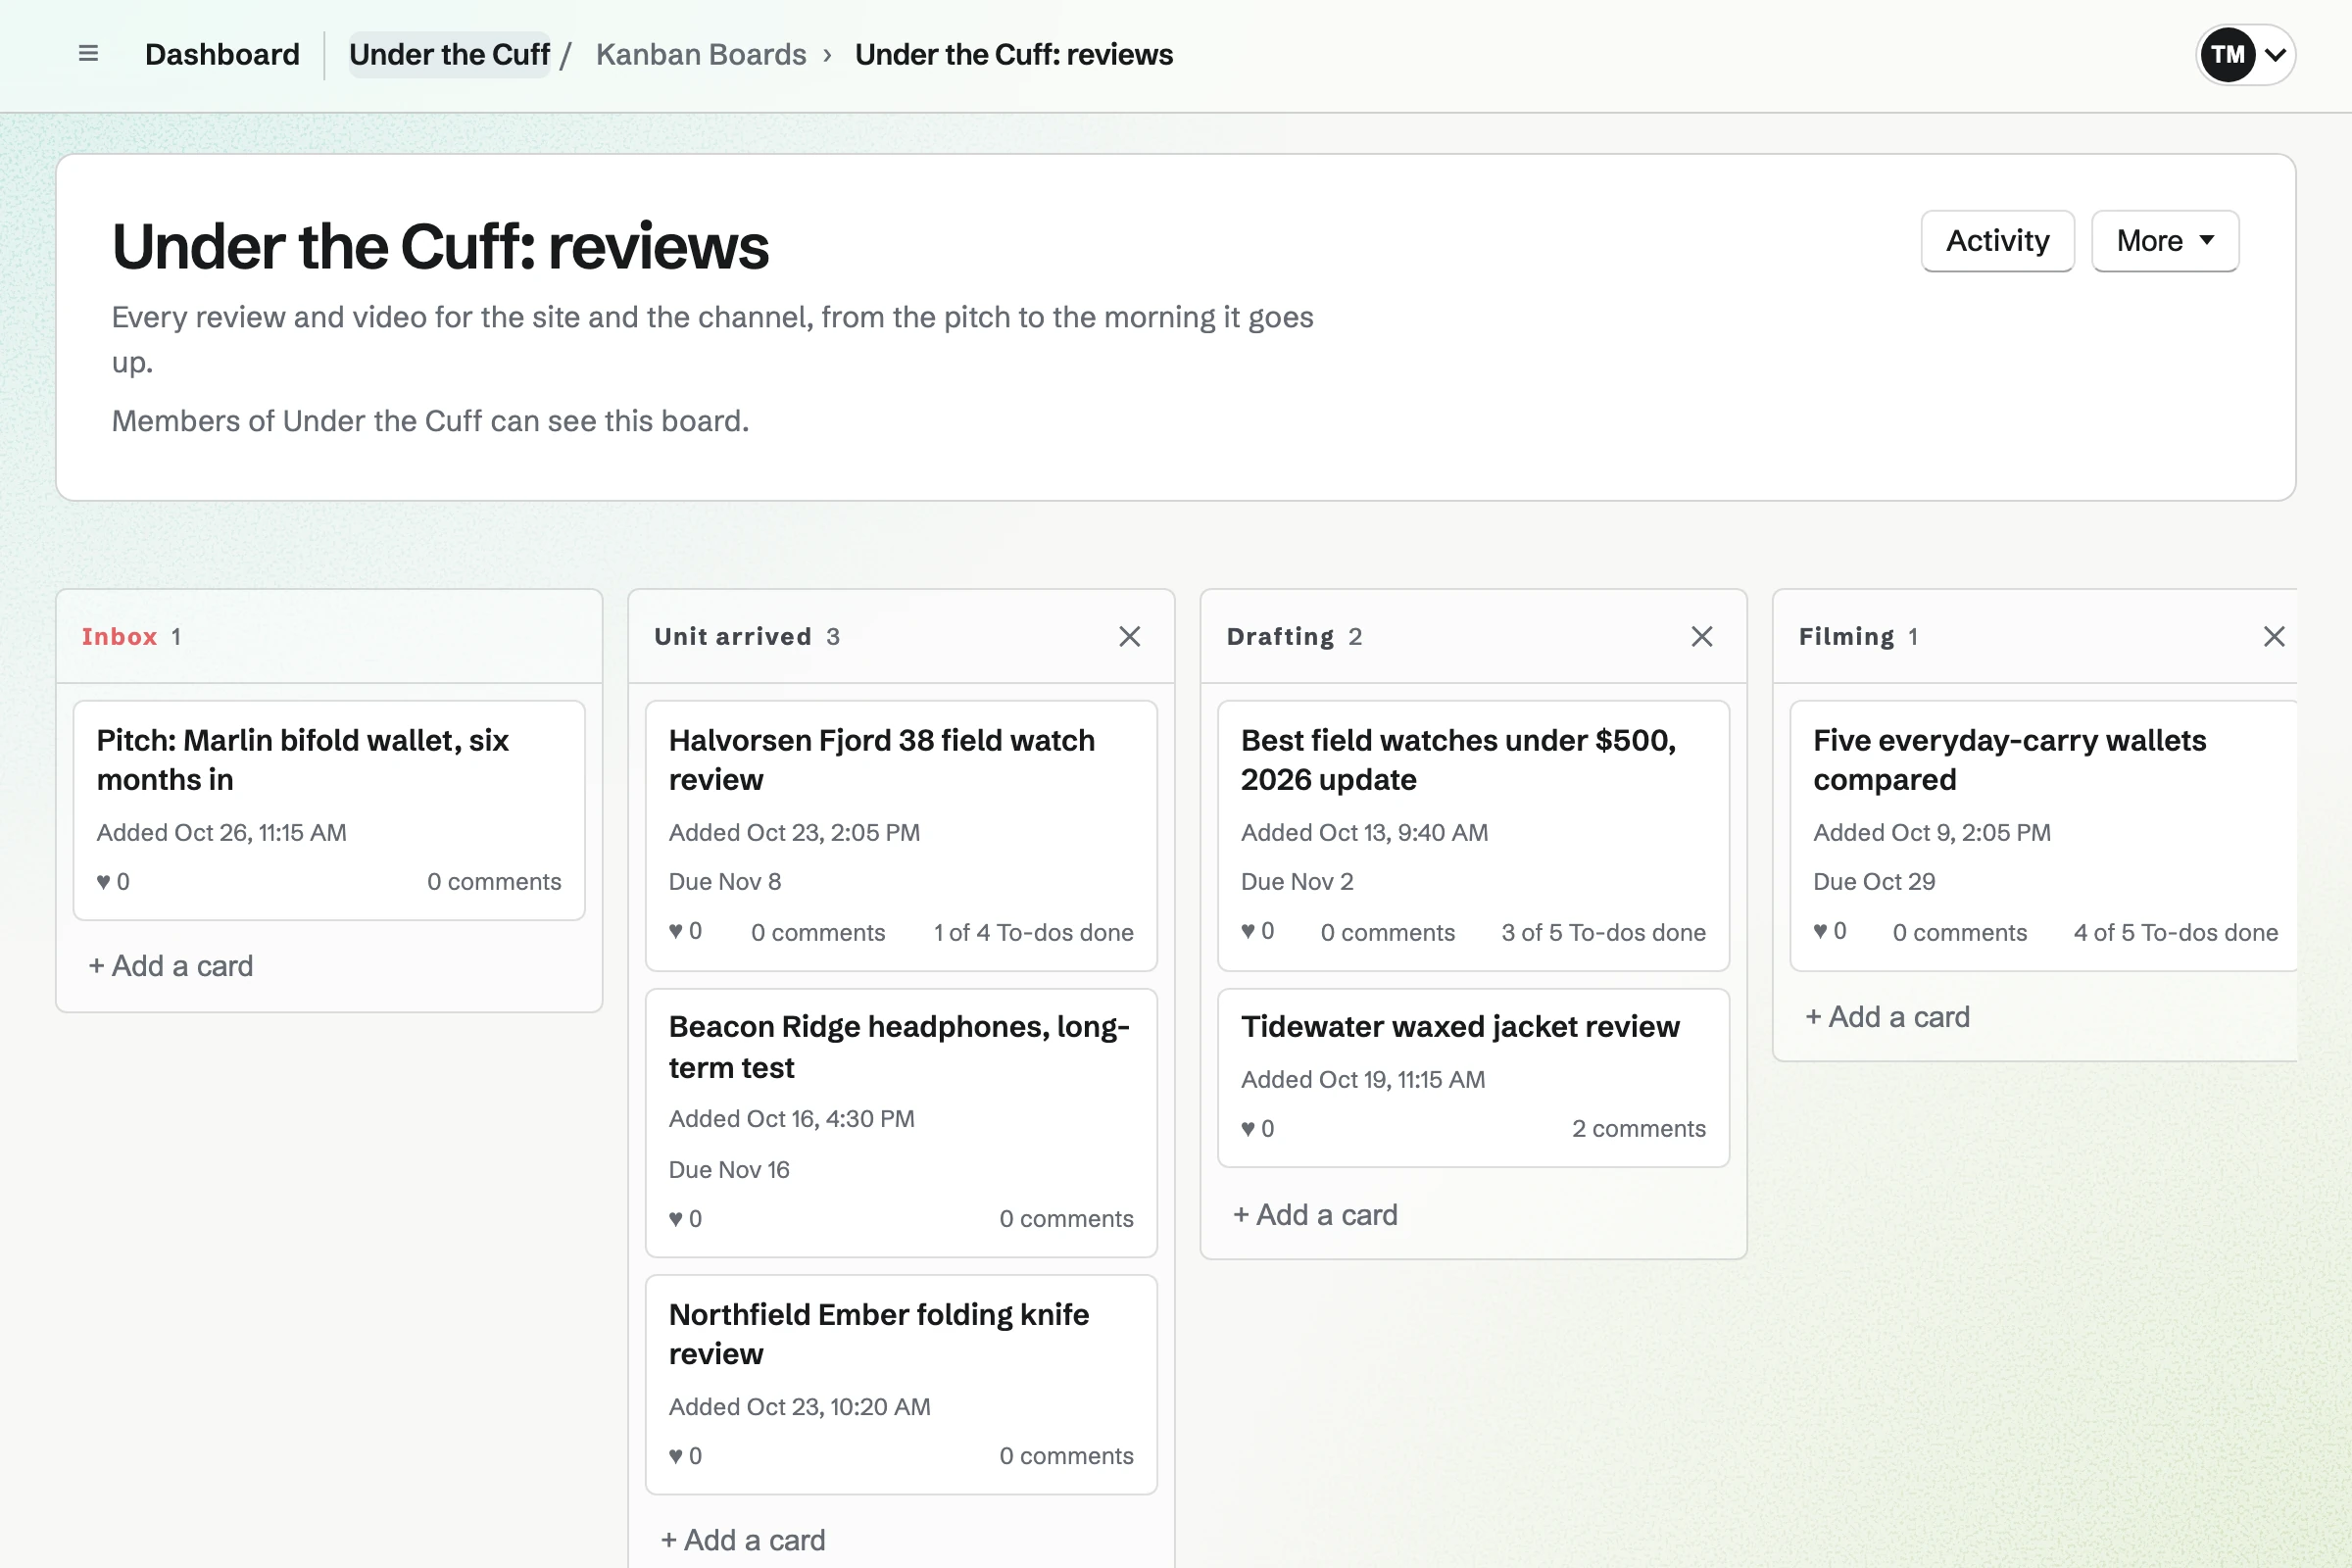Image resolution: width=2352 pixels, height=1568 pixels.
Task: Click the 'Due Nov 16' date
Action: point(729,1170)
